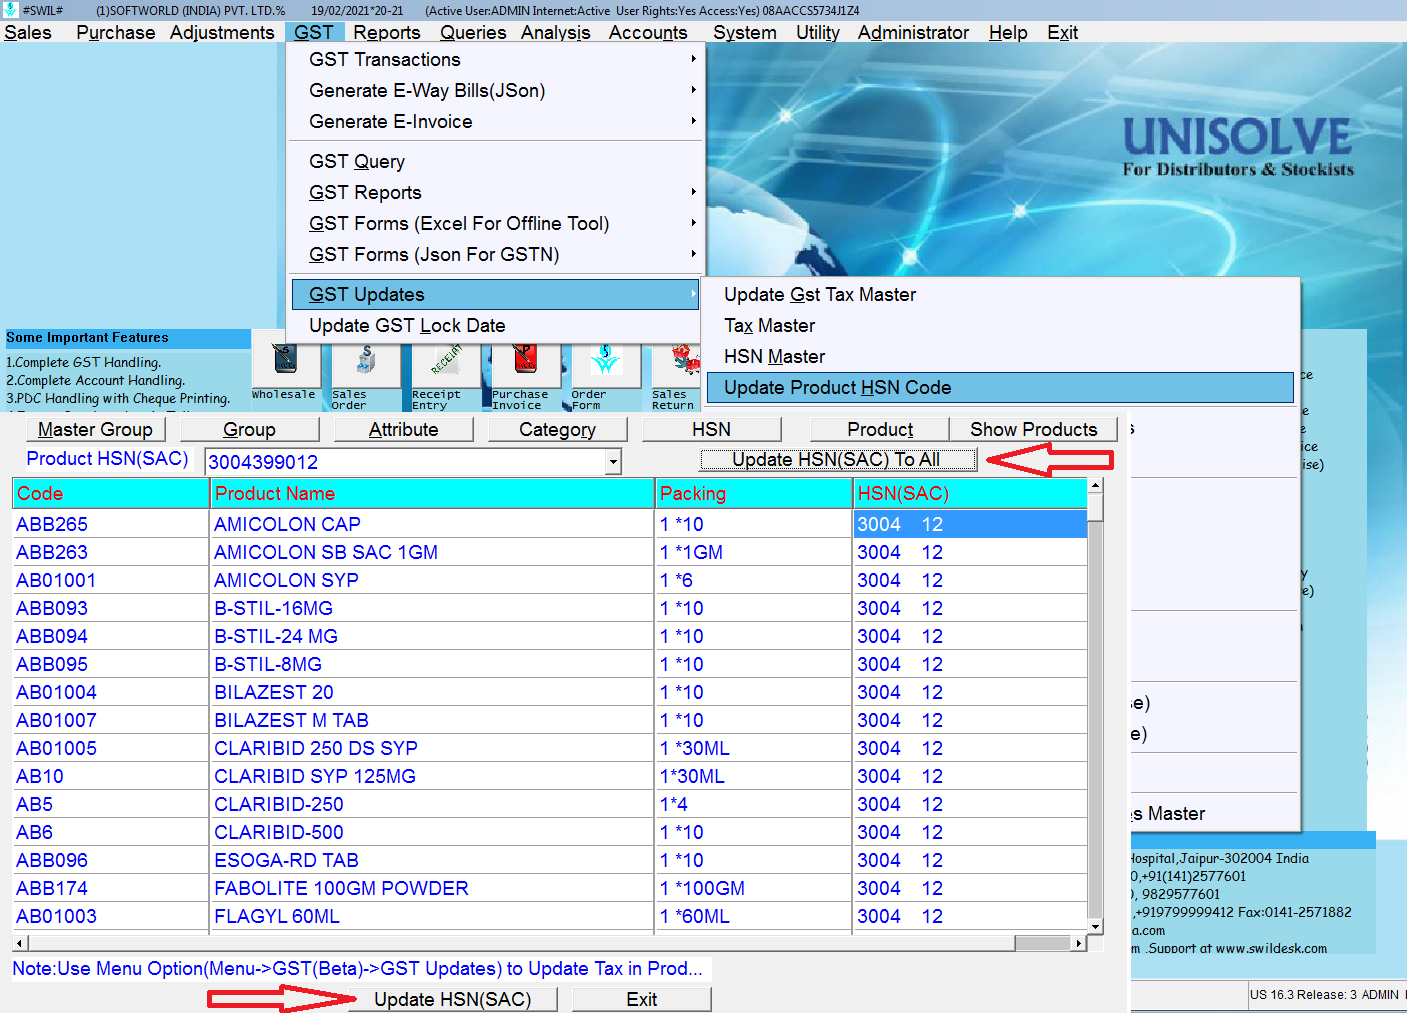The image size is (1407, 1013).
Task: Open the Purchase menu
Action: [116, 32]
